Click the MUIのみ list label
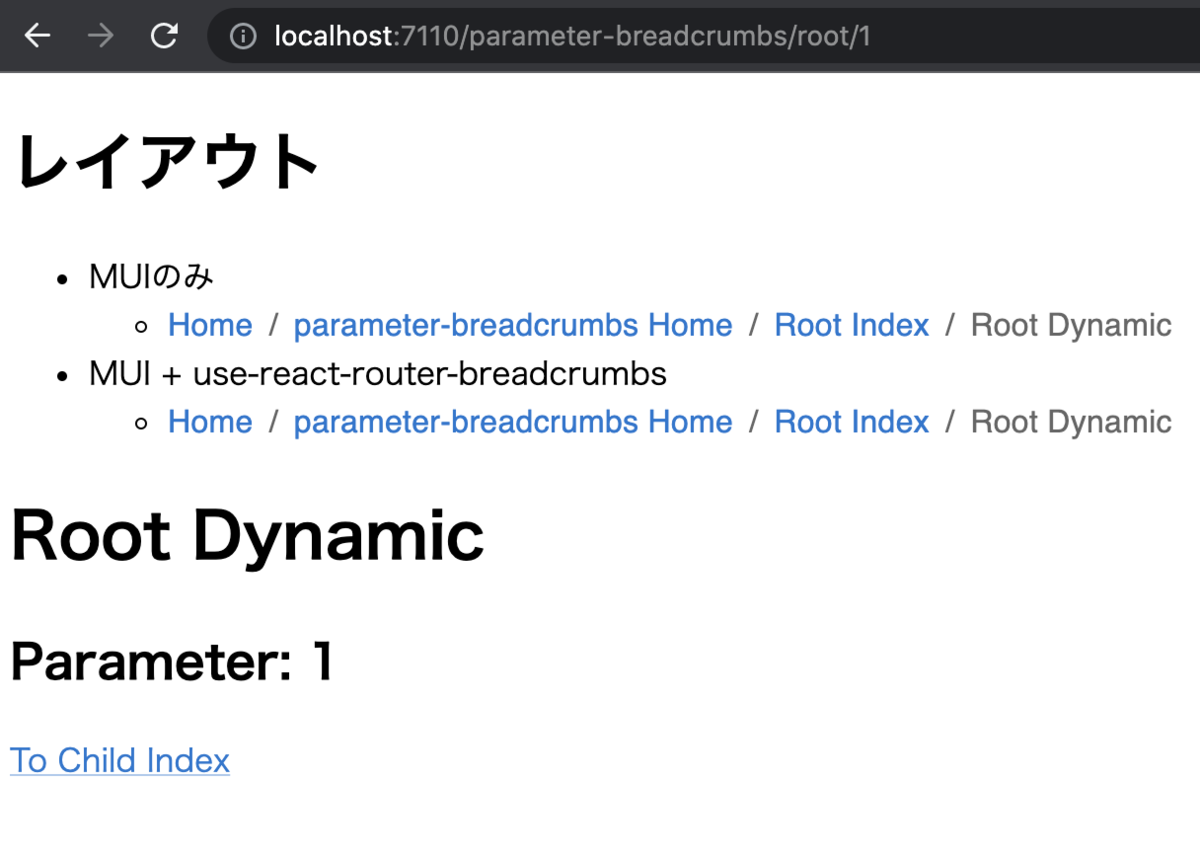The image size is (1200, 857). [150, 276]
